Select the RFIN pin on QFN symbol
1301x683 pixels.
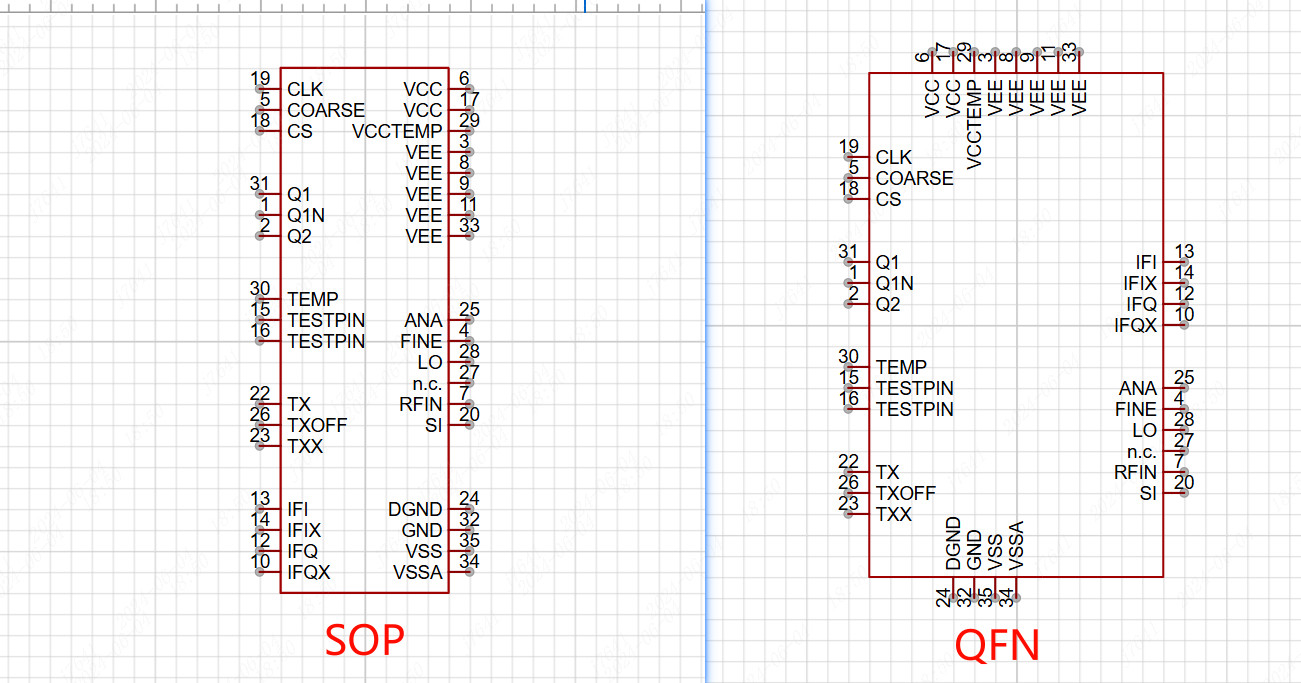[x=1135, y=473]
